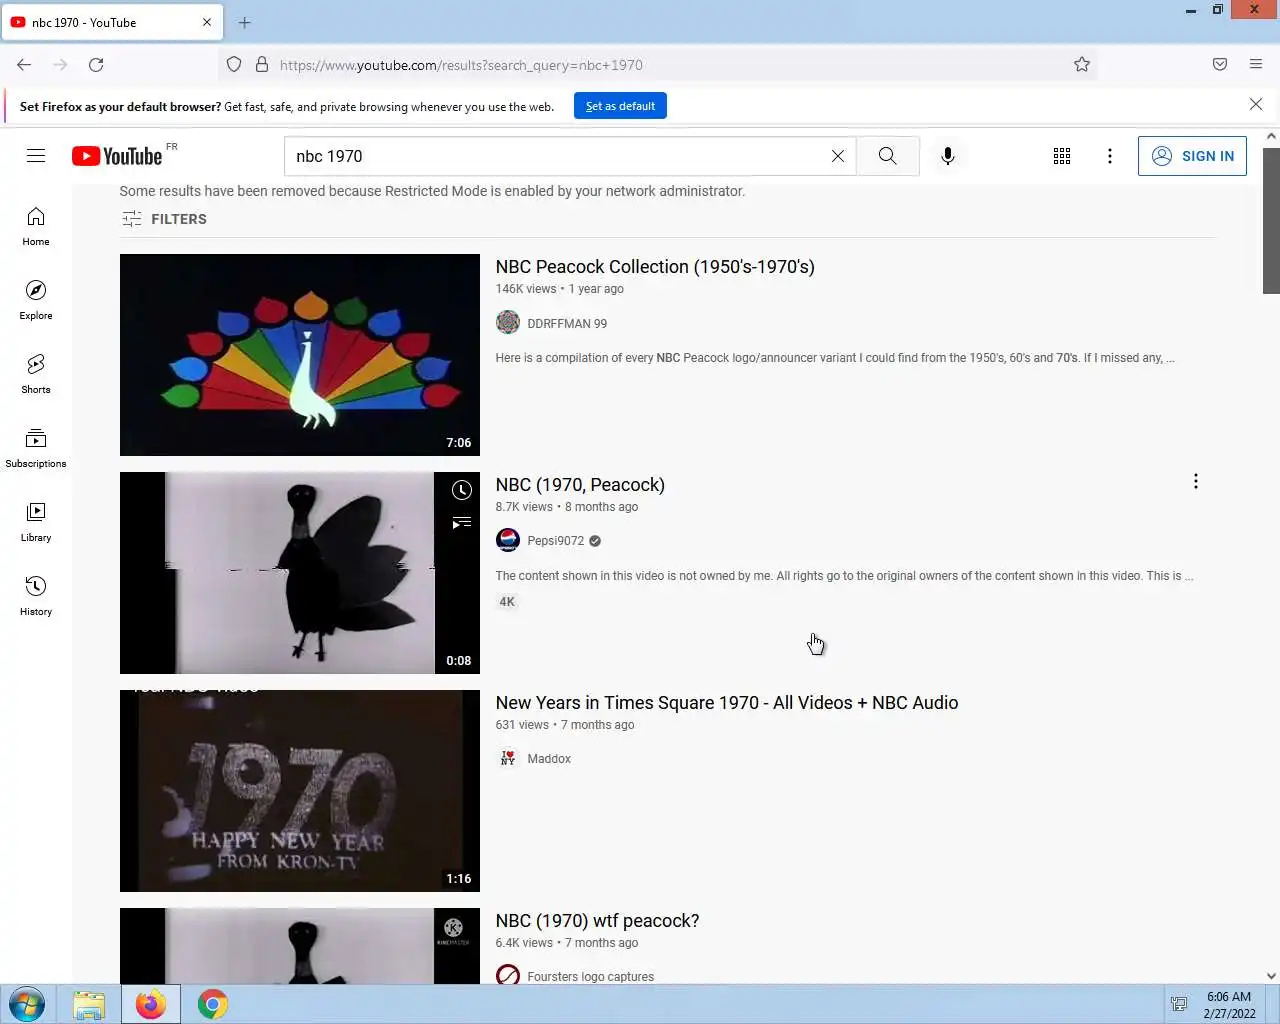
Task: Visit Foursters logo captures channel name
Action: tap(590, 976)
